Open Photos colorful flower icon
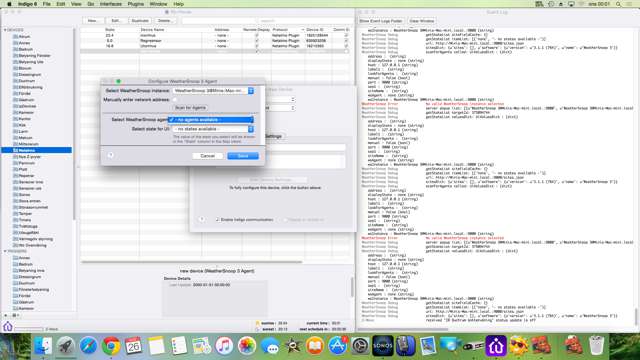The height and width of the screenshot is (360, 640). [x=247, y=346]
